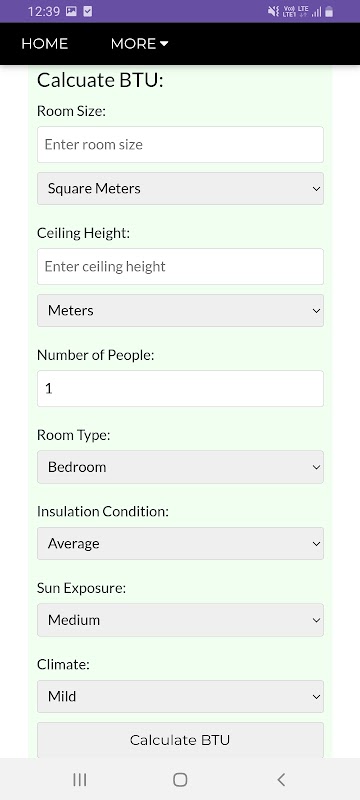Tap the signal strength bars icon
This screenshot has width=360, height=800.
[x=317, y=12]
